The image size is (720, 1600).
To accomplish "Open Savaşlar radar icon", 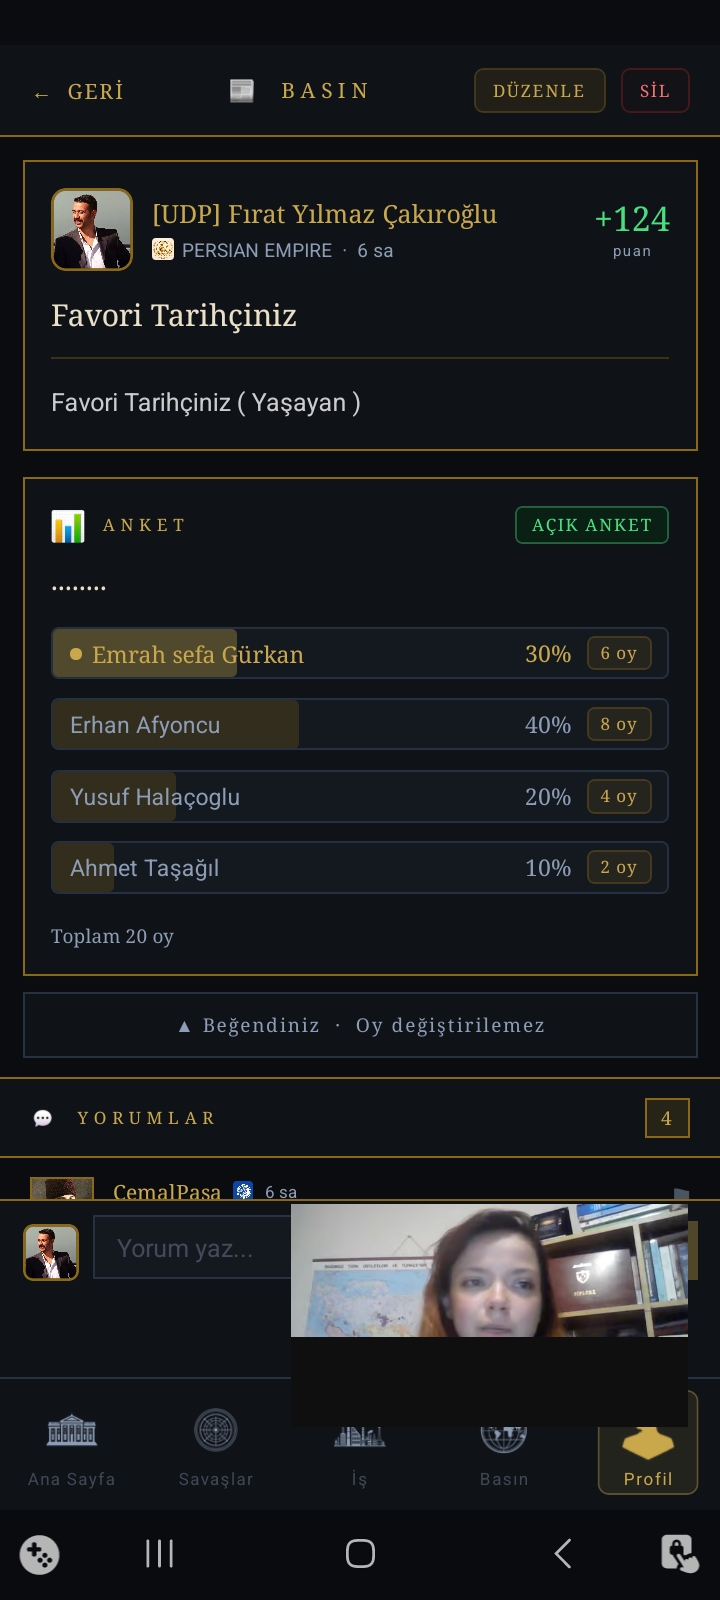I will coord(215,1431).
